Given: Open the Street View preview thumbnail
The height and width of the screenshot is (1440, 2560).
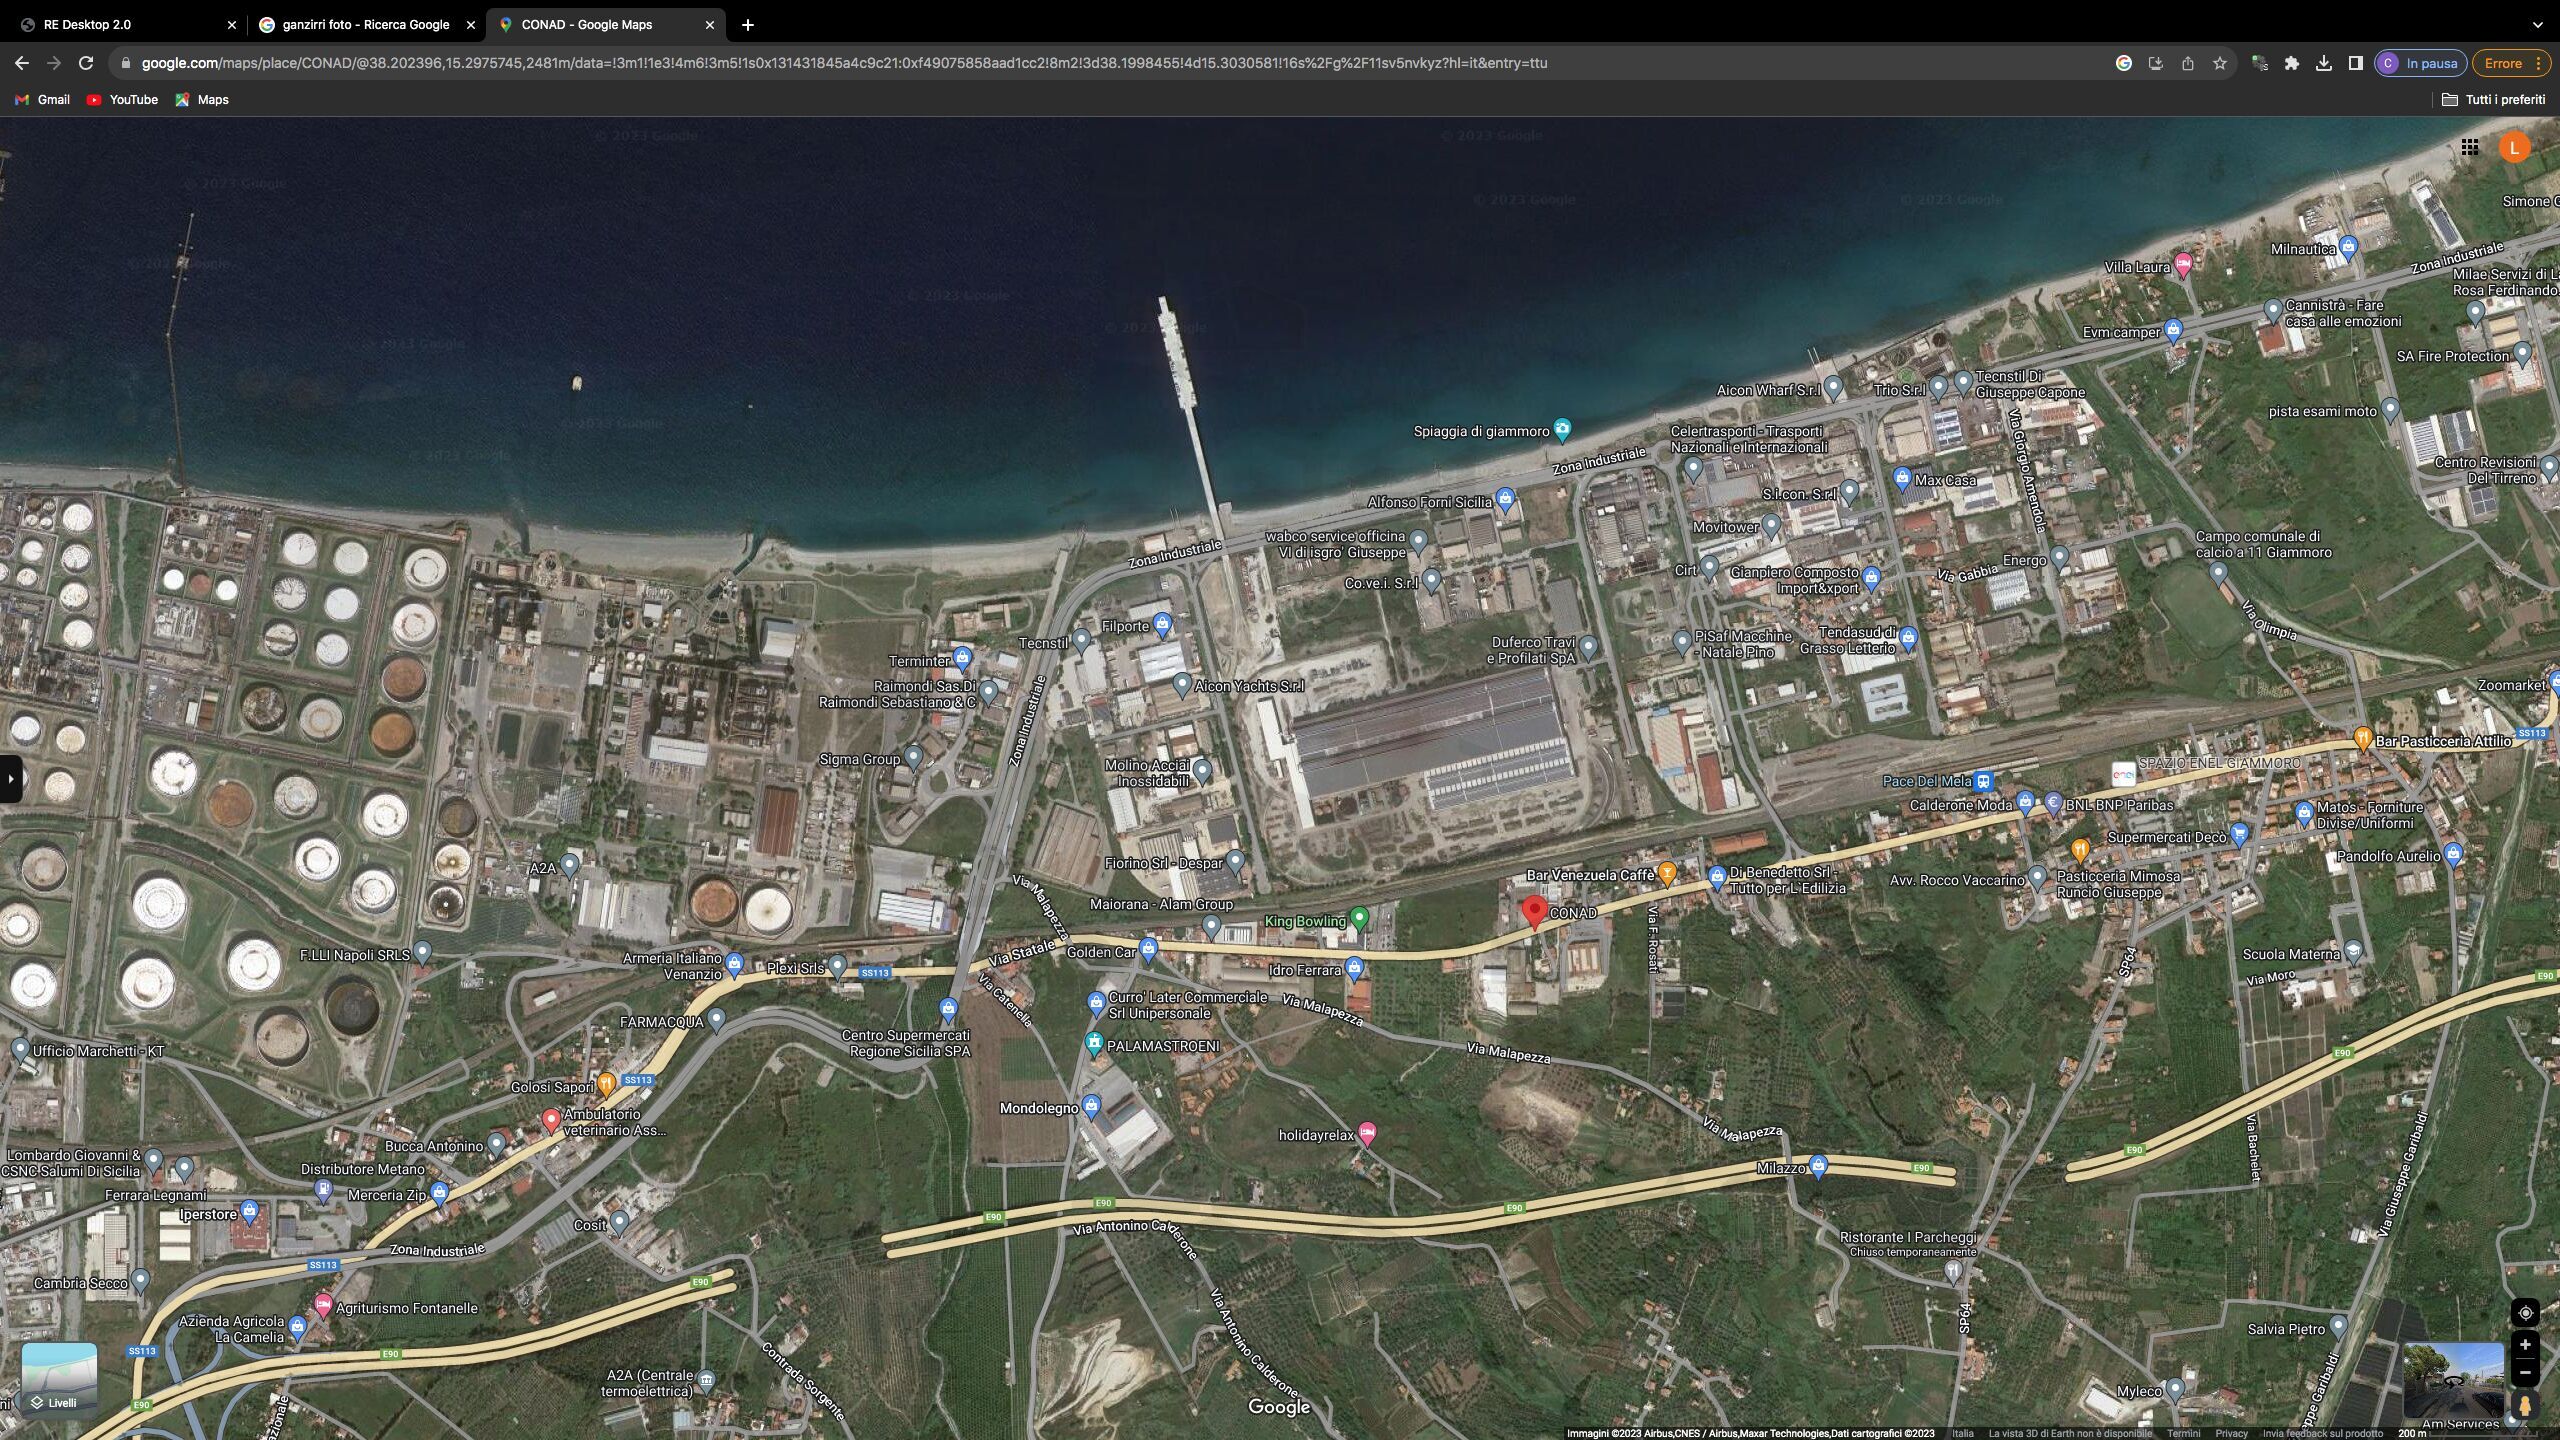Looking at the screenshot, I should (x=2452, y=1380).
